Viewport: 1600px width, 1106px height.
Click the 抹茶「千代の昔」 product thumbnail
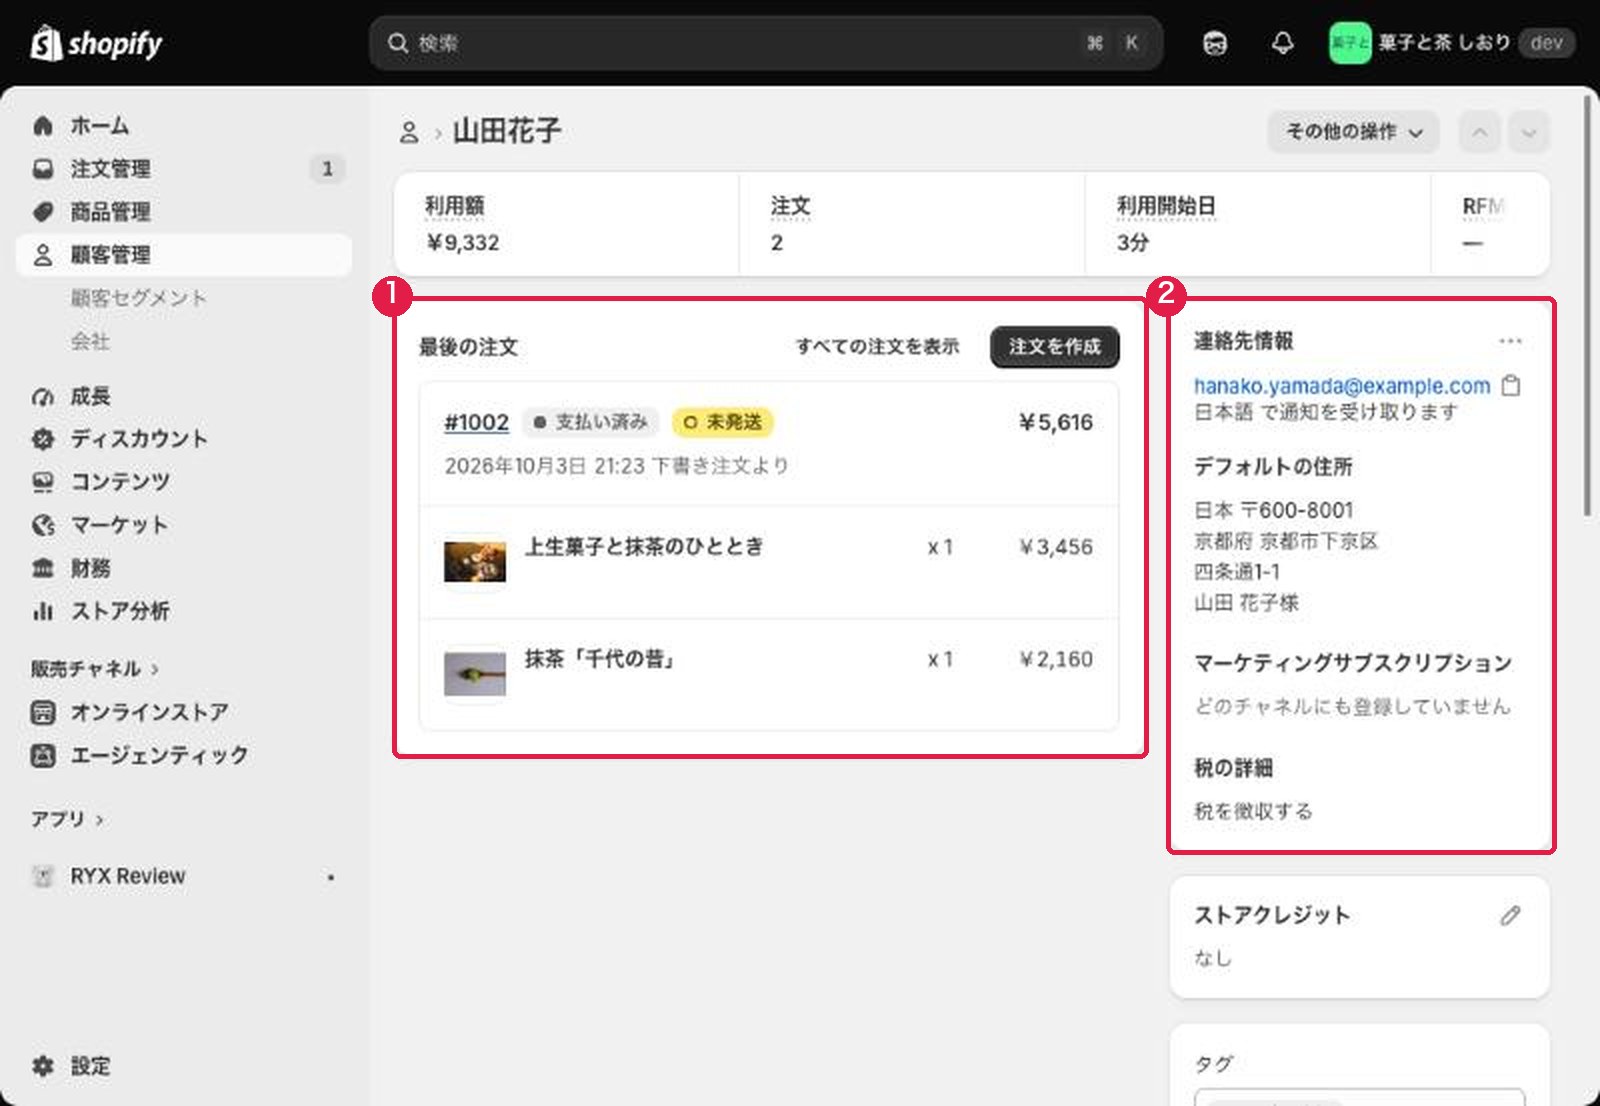(475, 674)
